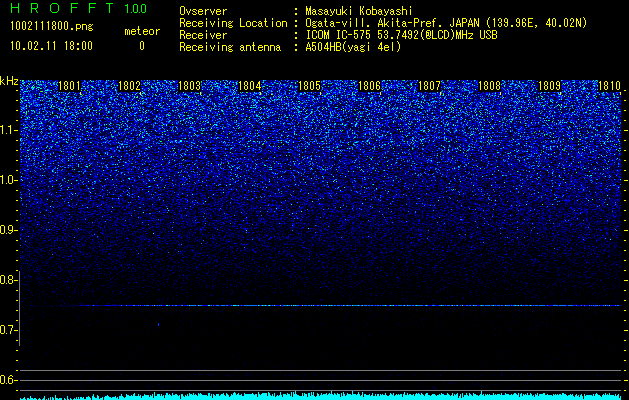Click the HROFFT 1.0.0 title text
629x400 pixels.
pyautogui.click(x=78, y=8)
